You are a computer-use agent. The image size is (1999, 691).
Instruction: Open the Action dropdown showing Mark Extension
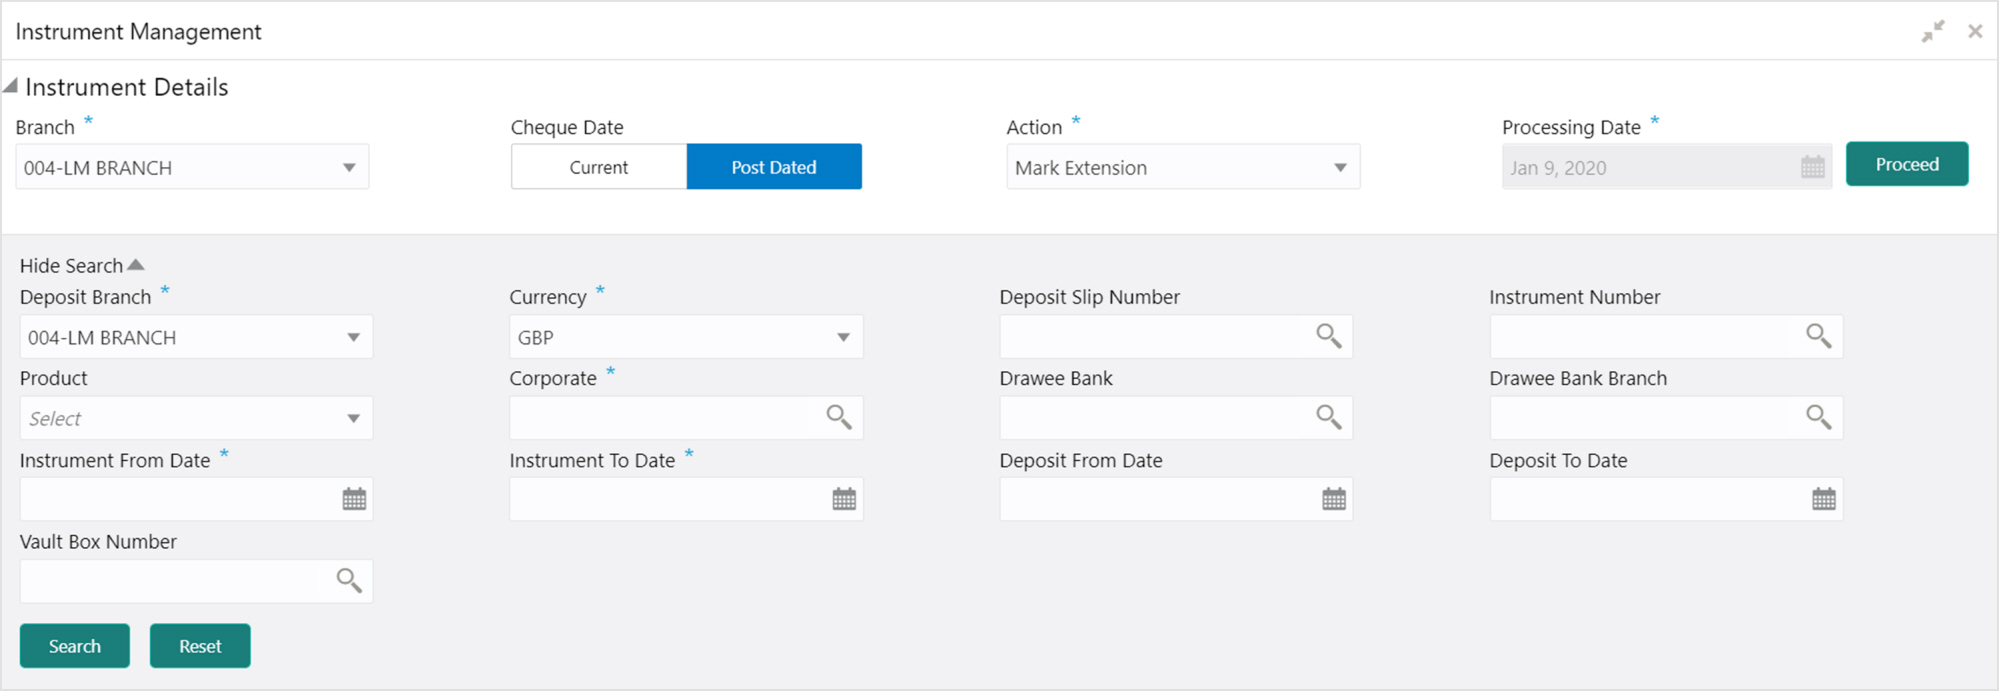click(1183, 167)
